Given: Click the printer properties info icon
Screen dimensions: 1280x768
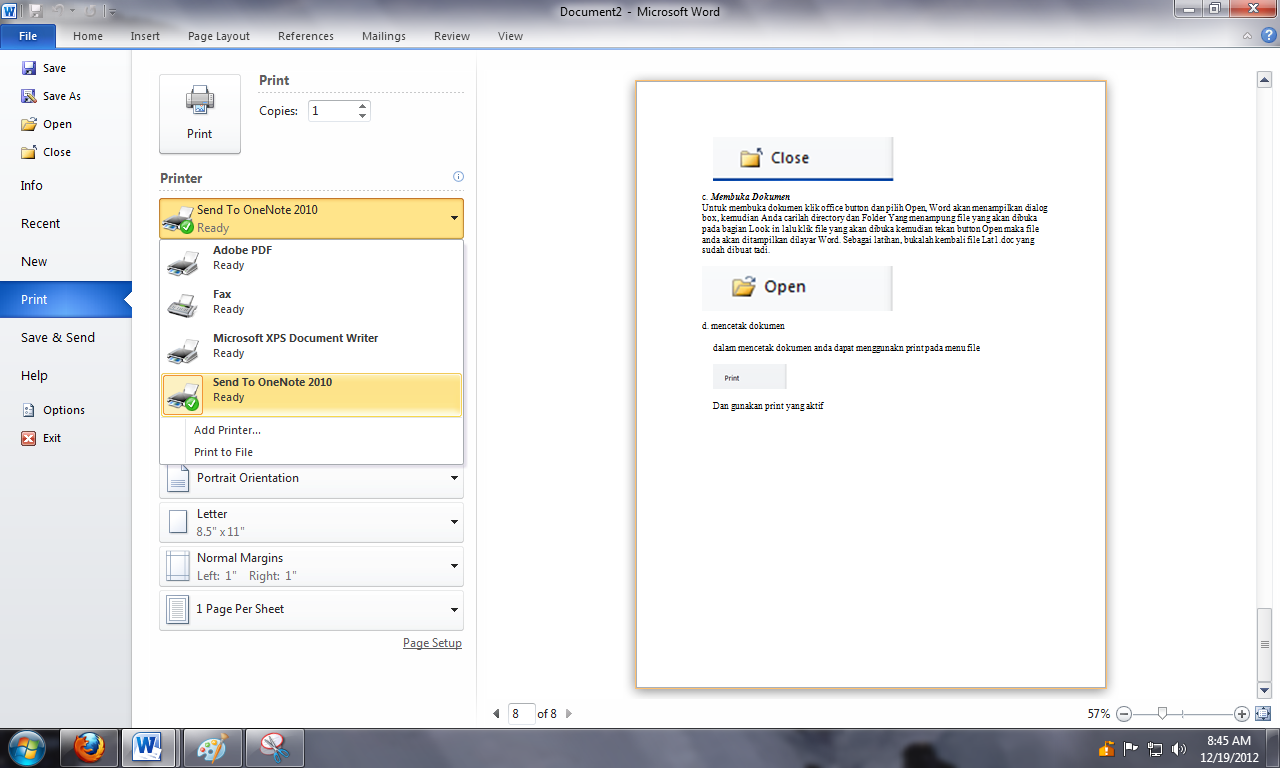Looking at the screenshot, I should [x=458, y=177].
